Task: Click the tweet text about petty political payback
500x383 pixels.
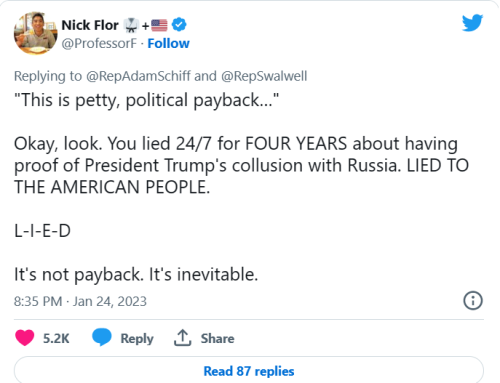Action: click(x=146, y=100)
